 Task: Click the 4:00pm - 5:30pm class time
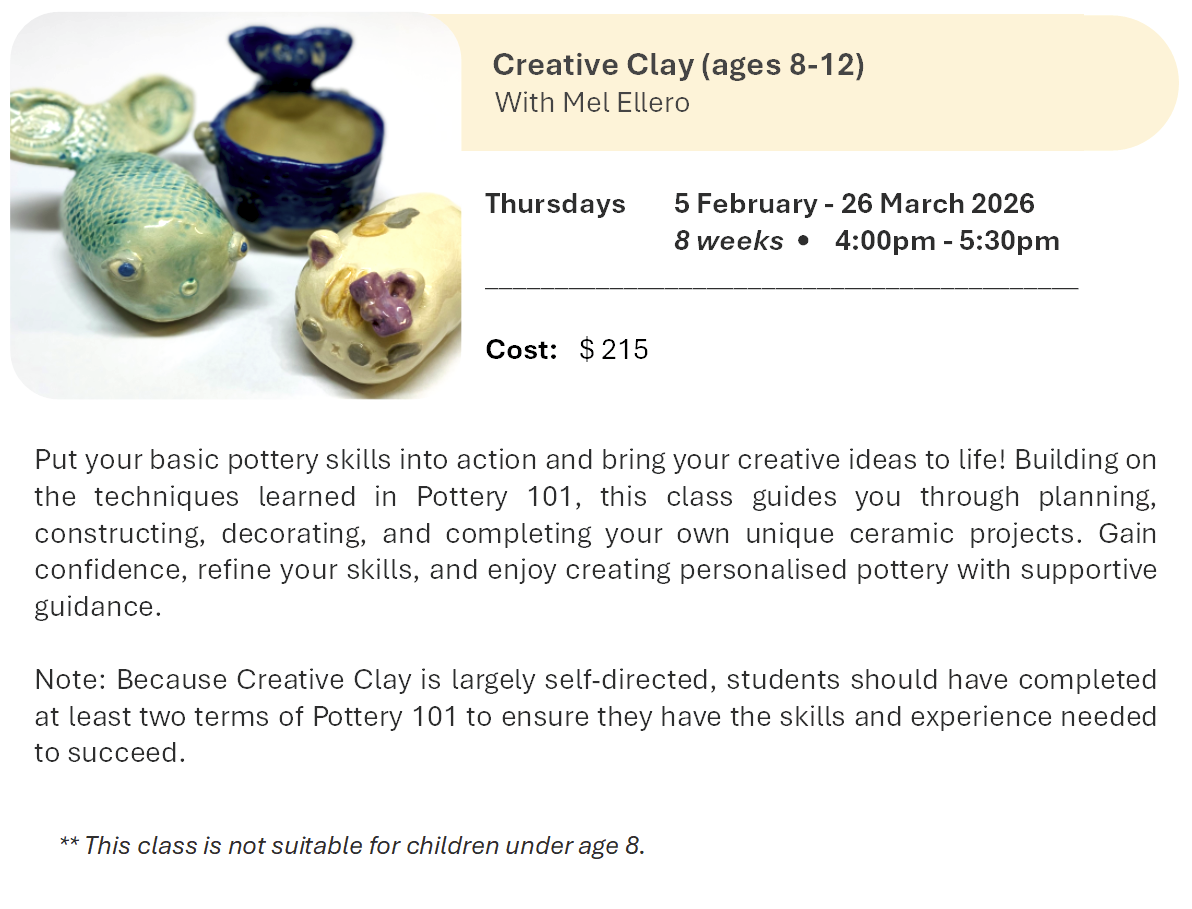[x=946, y=241]
